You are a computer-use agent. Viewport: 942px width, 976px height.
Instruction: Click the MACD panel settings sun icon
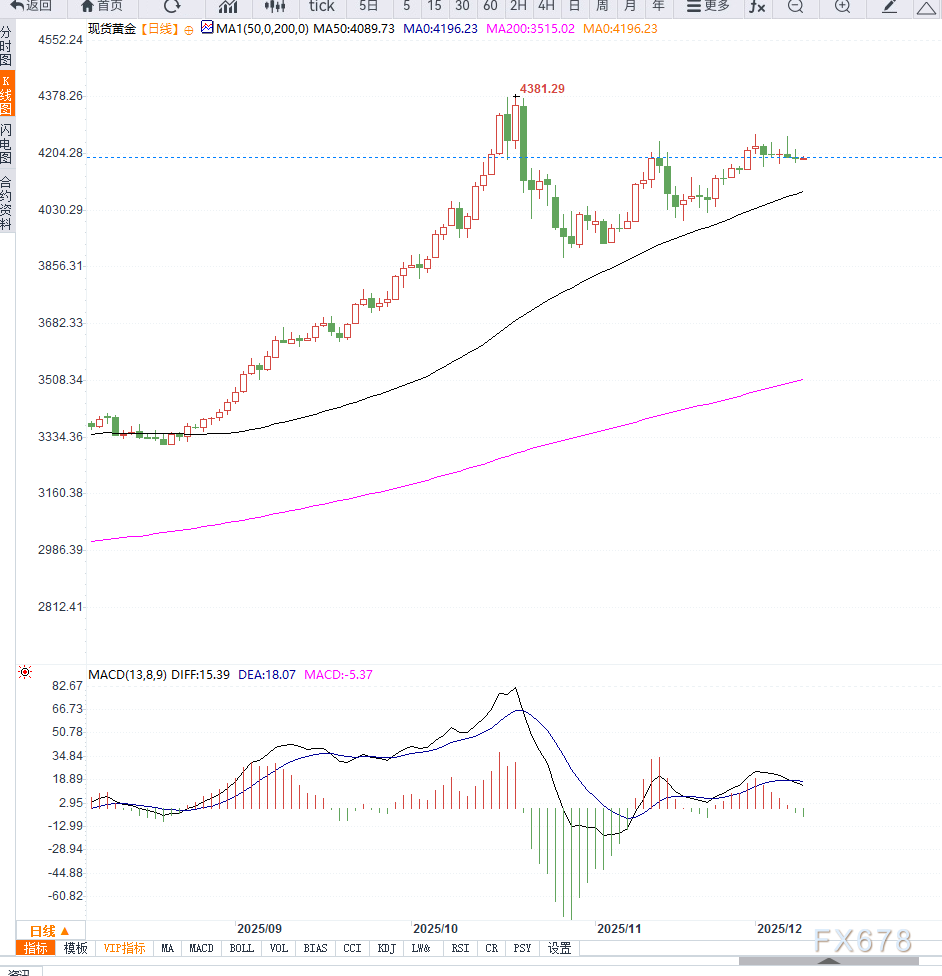pyautogui.click(x=25, y=672)
